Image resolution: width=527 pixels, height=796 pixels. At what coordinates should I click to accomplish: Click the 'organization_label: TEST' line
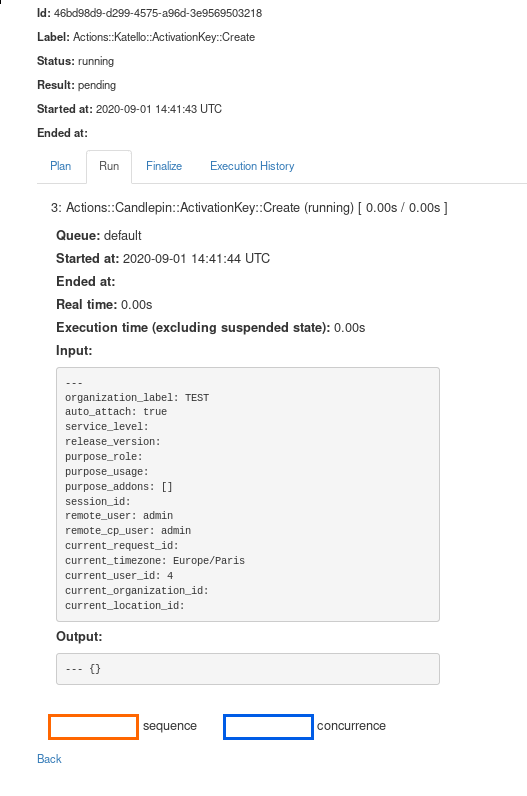coord(137,397)
